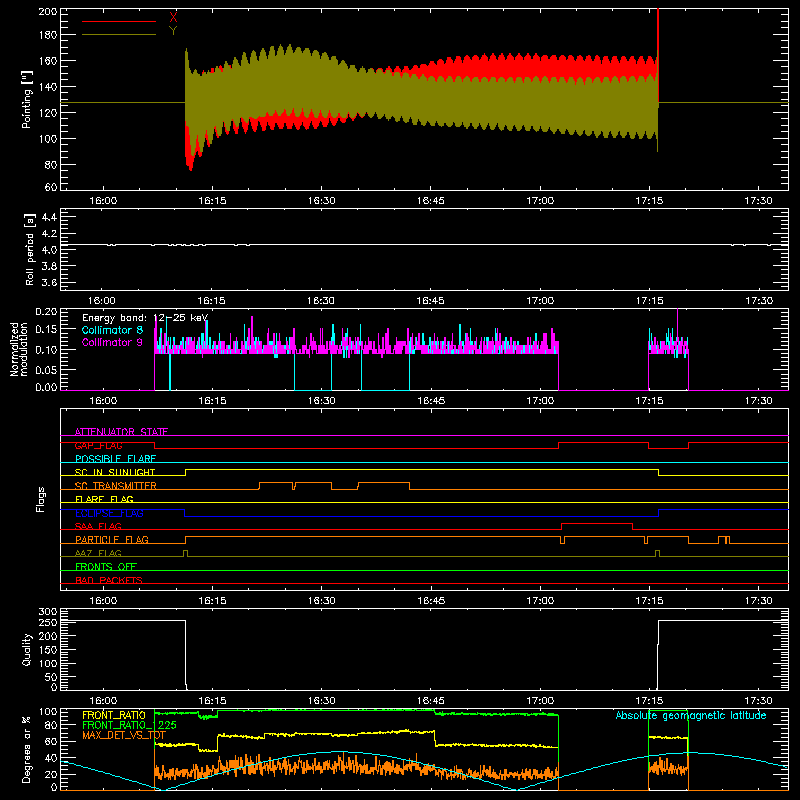Click the red X legend label
Screen dimensions: 800x800
pyautogui.click(x=173, y=18)
